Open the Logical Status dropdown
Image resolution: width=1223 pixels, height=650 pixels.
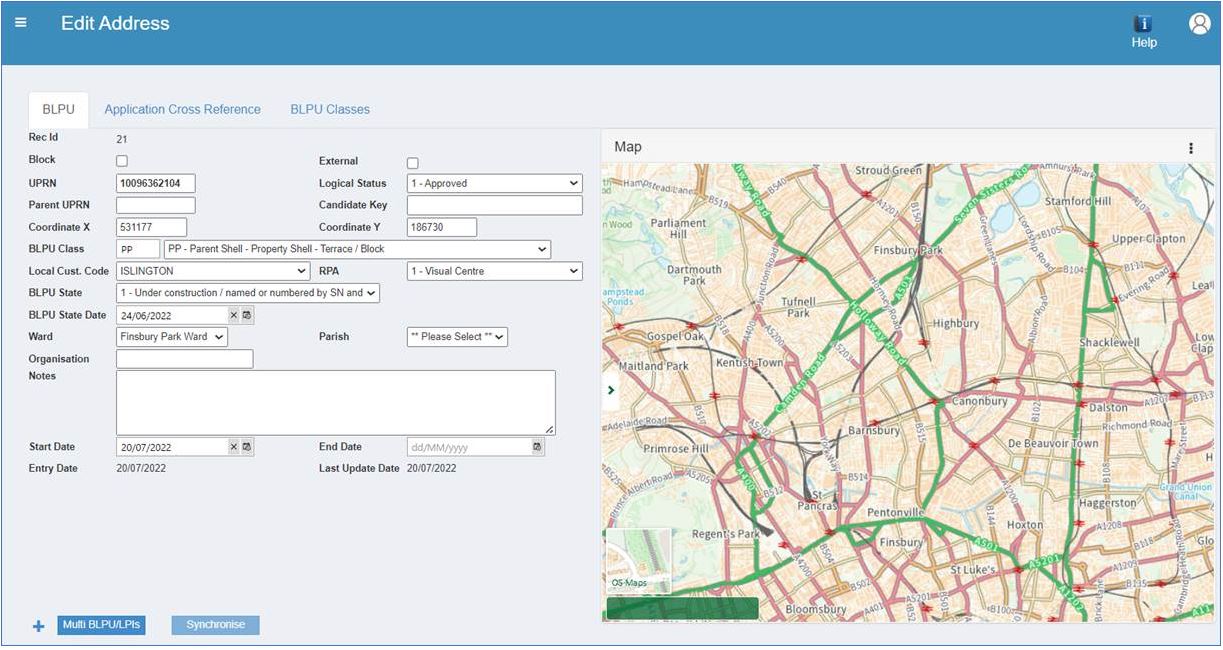(x=495, y=183)
